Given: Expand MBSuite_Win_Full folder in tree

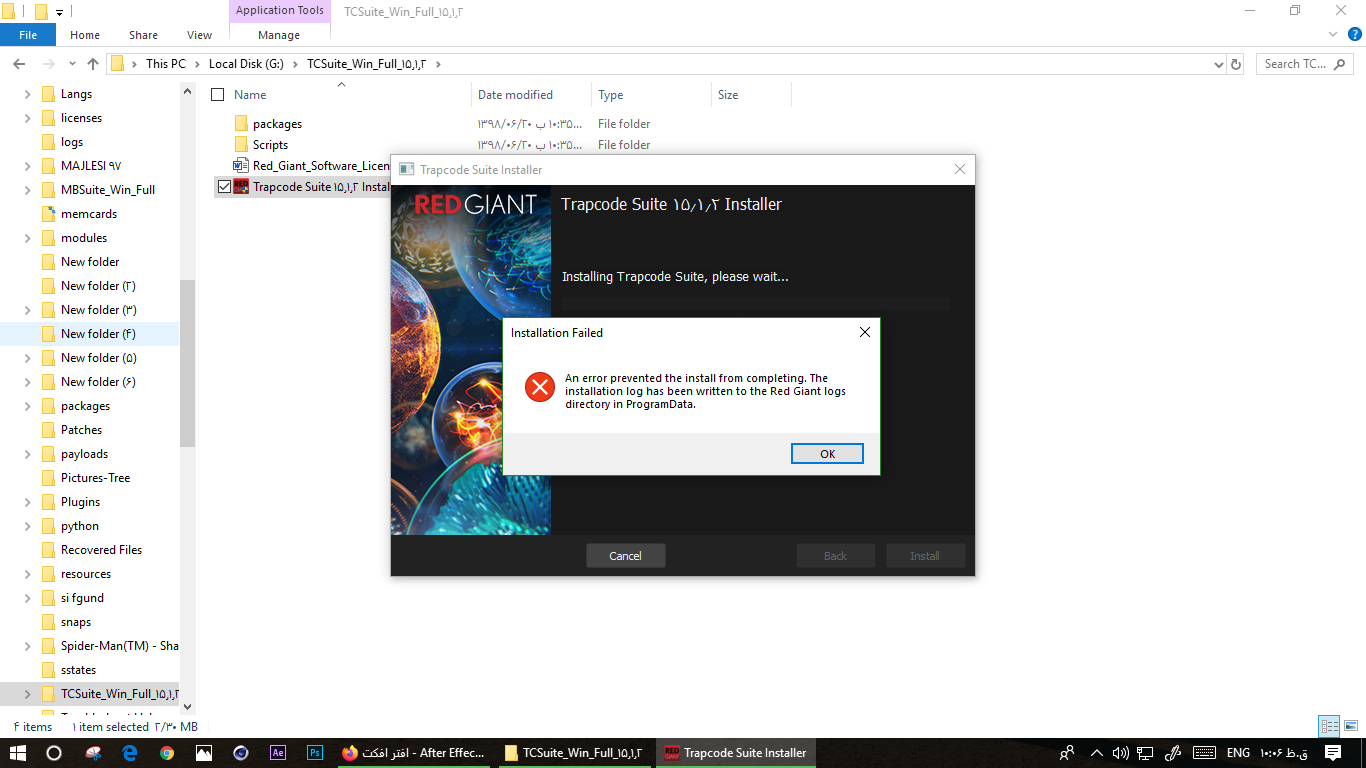Looking at the screenshot, I should pos(27,190).
